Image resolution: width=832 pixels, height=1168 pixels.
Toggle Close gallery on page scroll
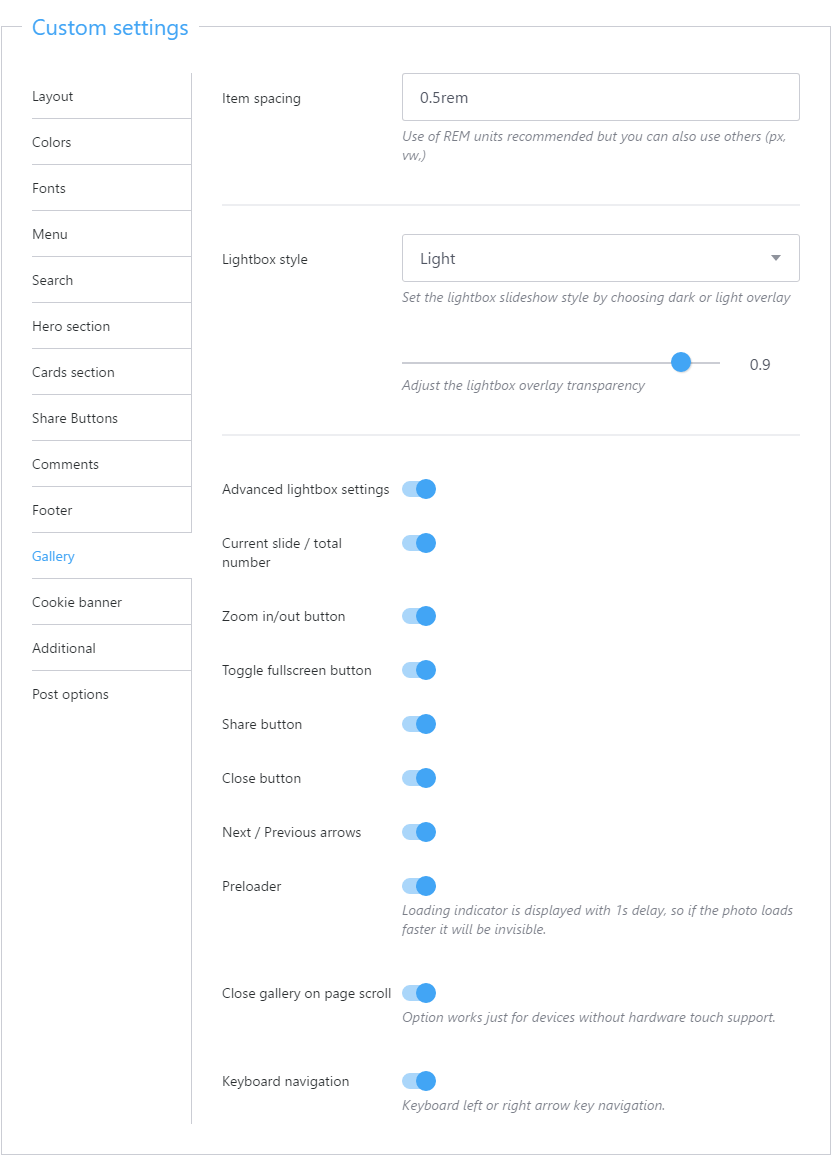point(419,993)
